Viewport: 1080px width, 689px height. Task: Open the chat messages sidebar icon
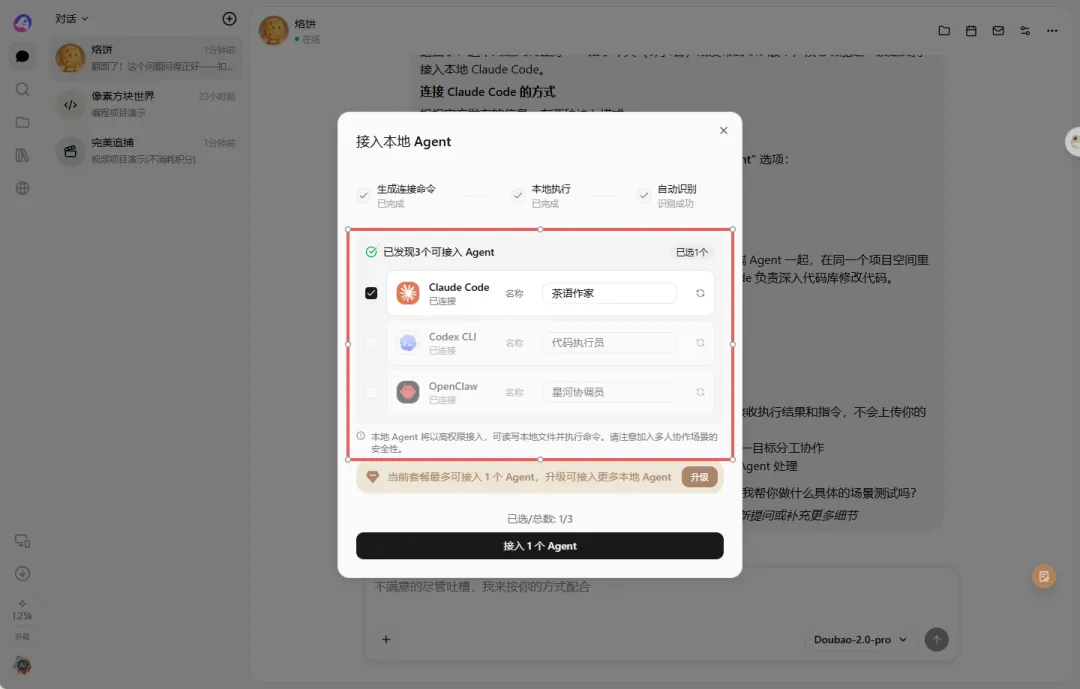pyautogui.click(x=22, y=56)
